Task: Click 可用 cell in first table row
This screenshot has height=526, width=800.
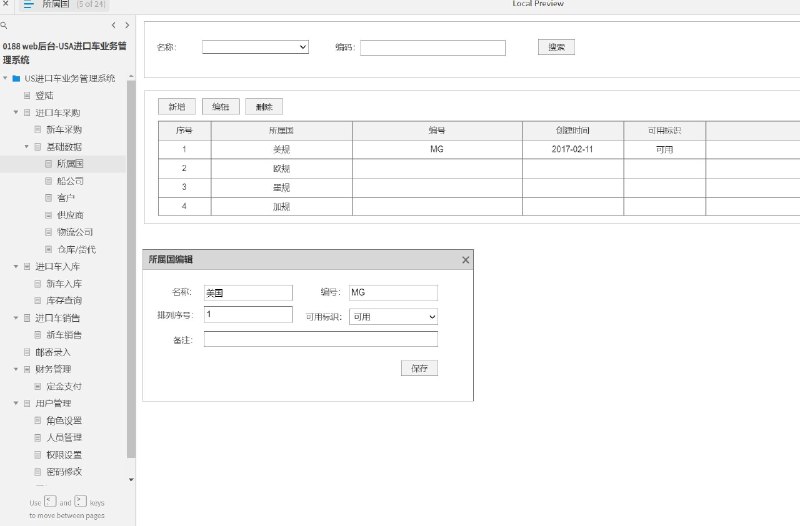Action: [664, 149]
